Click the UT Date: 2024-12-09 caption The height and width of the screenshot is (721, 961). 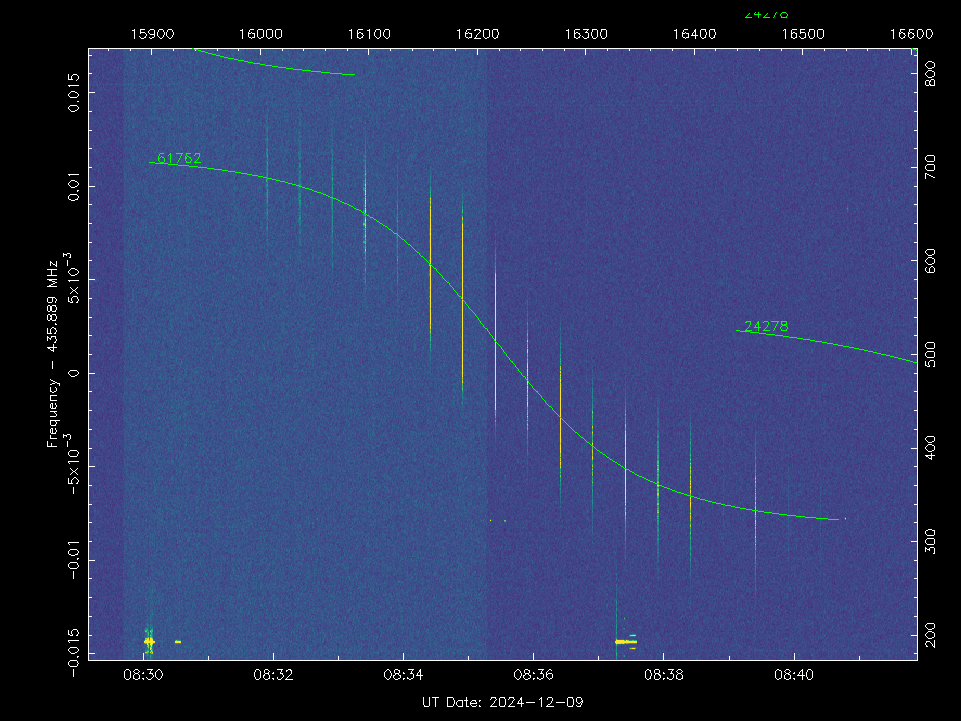(503, 703)
